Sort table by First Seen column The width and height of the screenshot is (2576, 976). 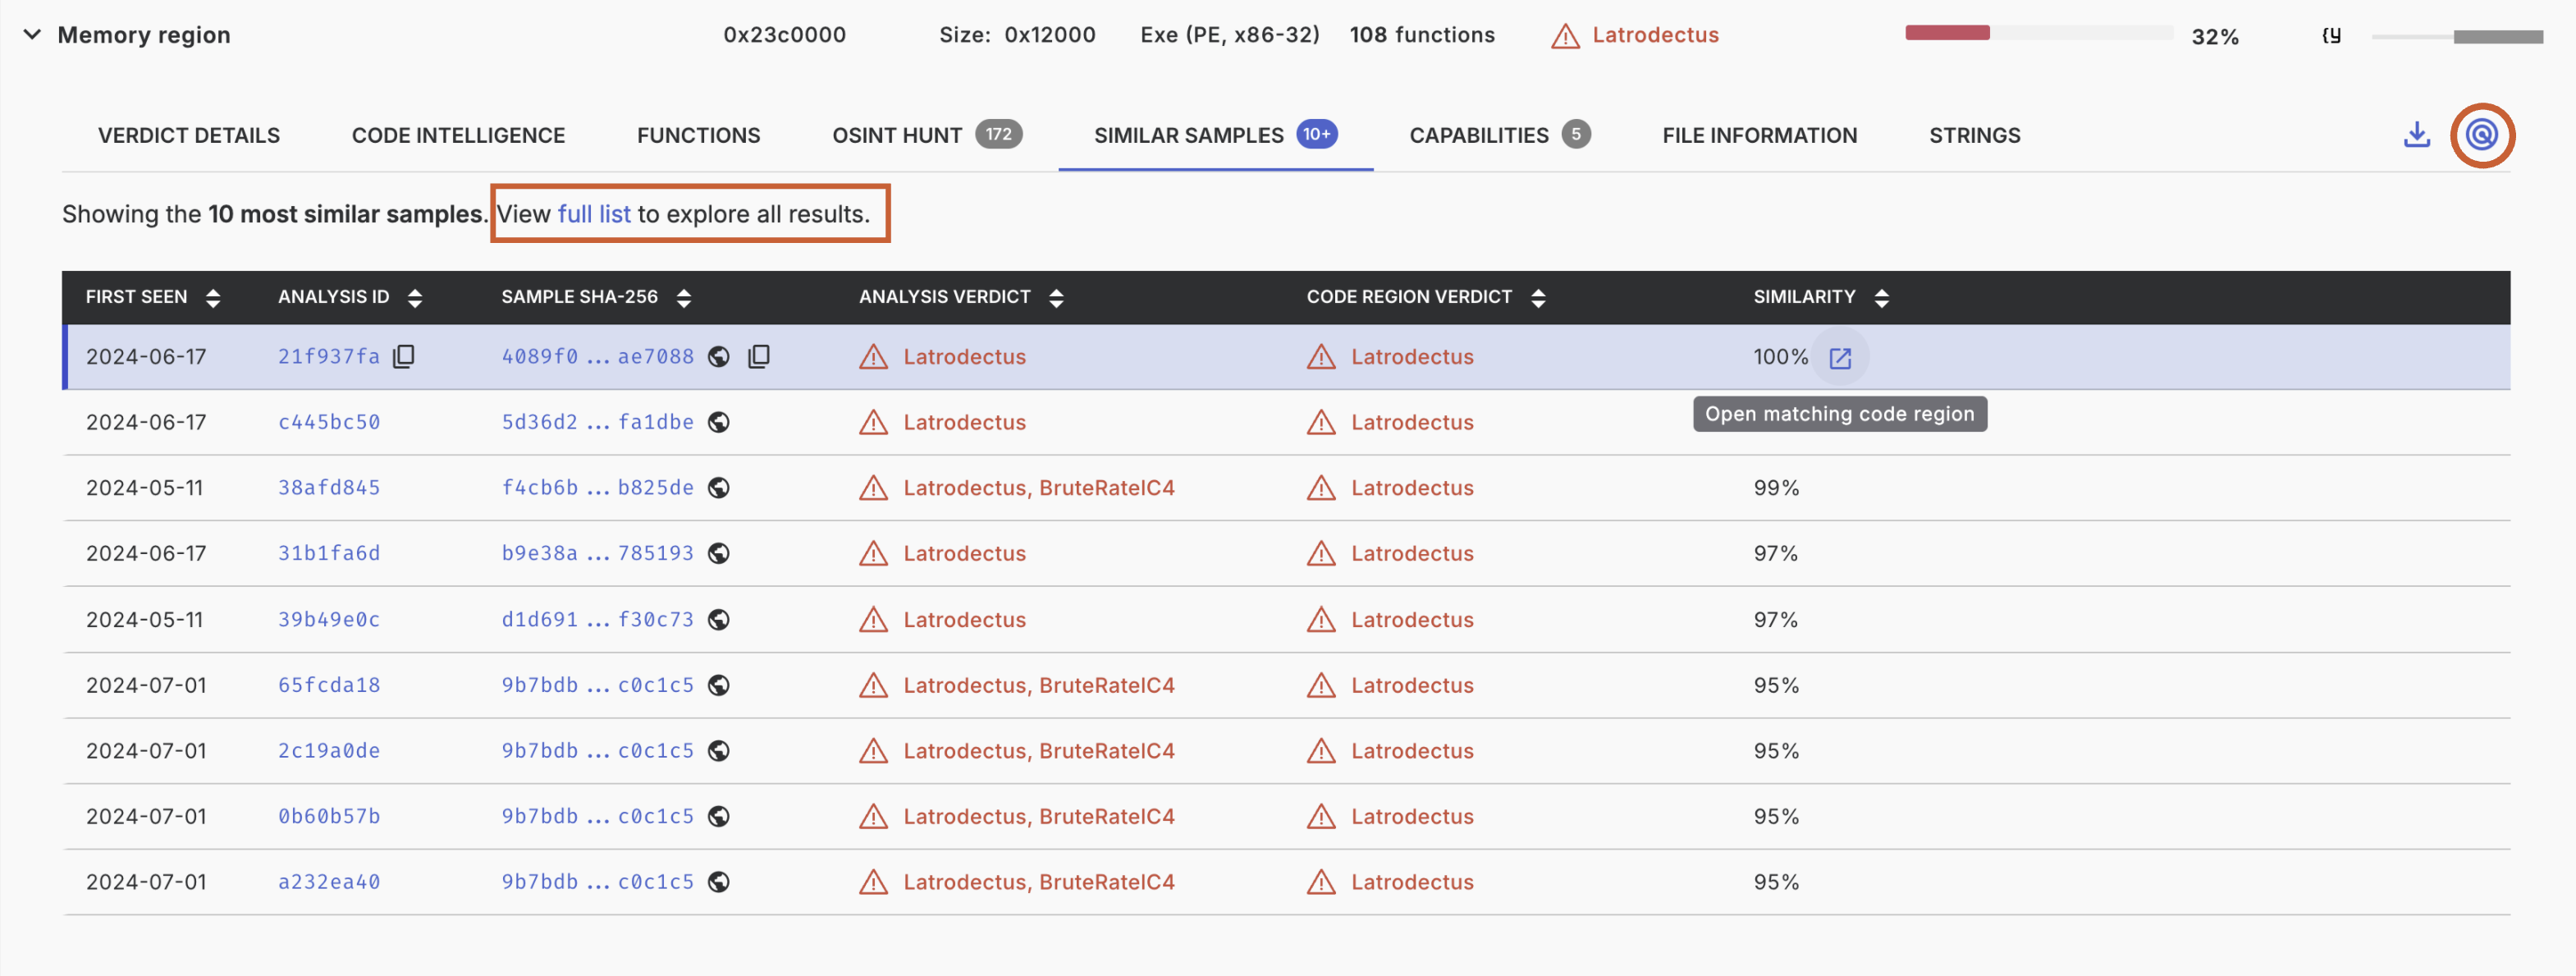click(212, 298)
